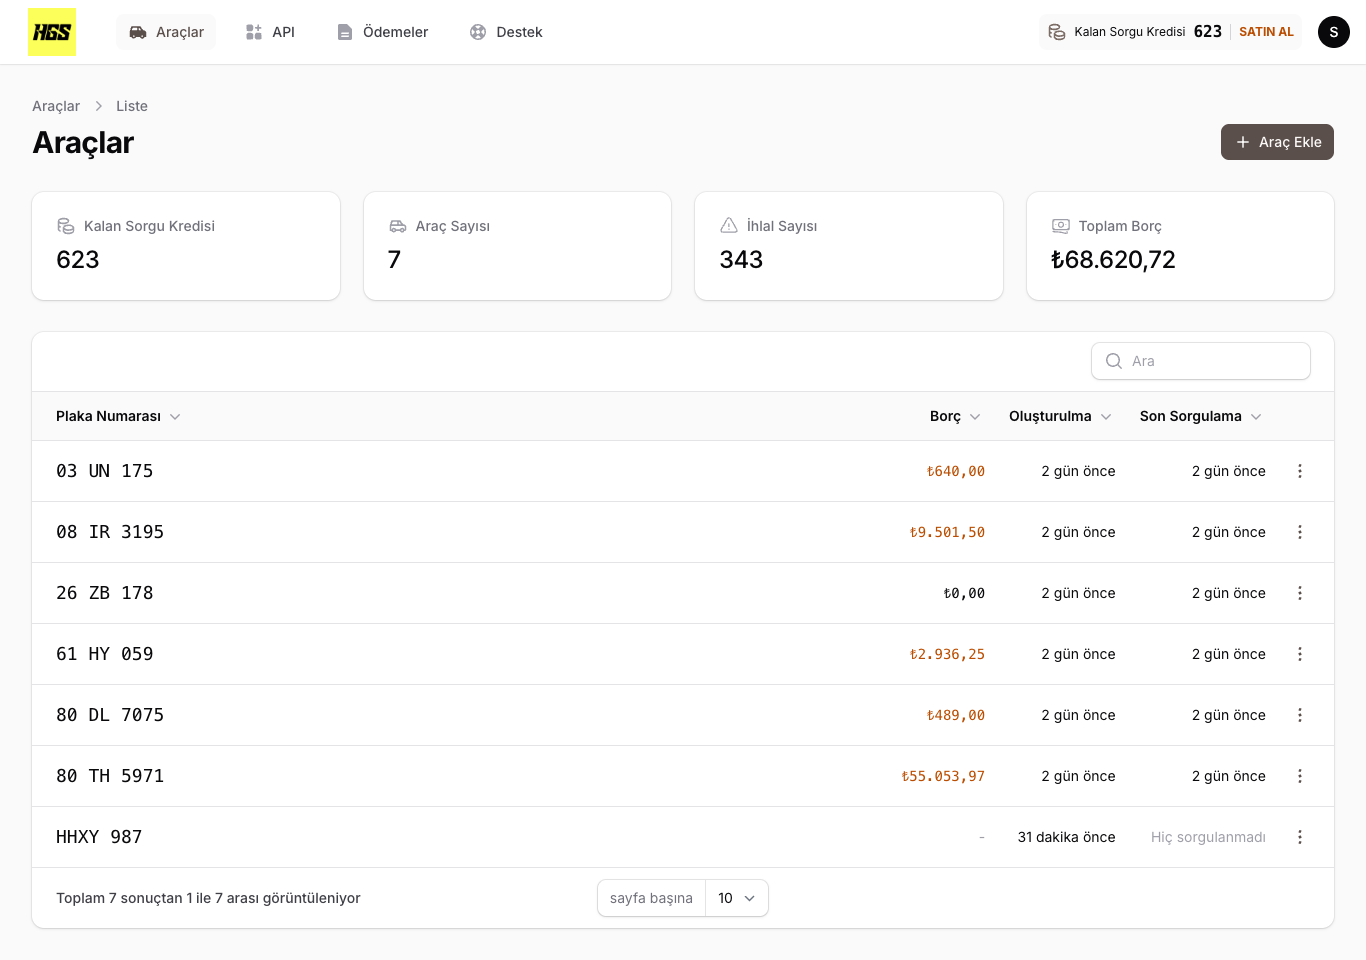Sort by Oluşturulma column header
This screenshot has width=1366, height=960.
tap(1059, 416)
